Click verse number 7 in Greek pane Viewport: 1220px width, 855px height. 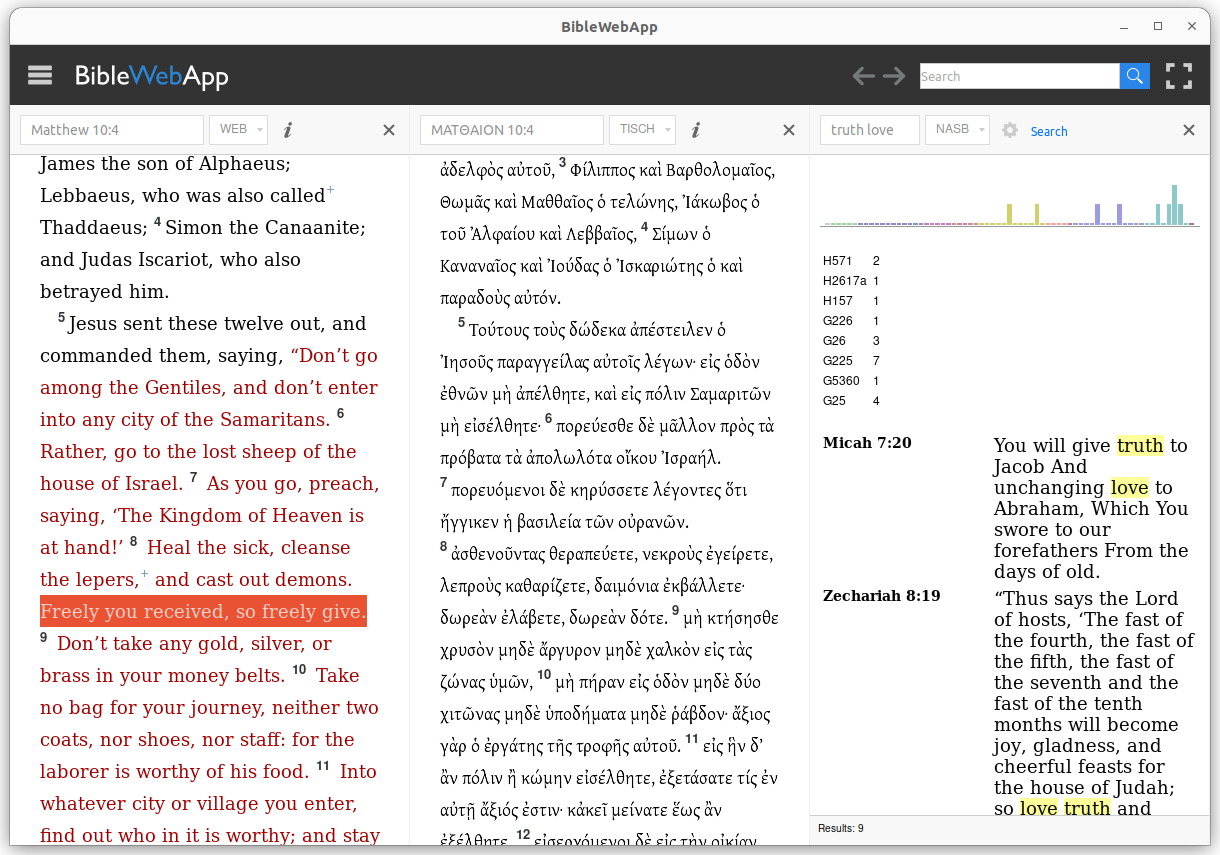pos(444,483)
